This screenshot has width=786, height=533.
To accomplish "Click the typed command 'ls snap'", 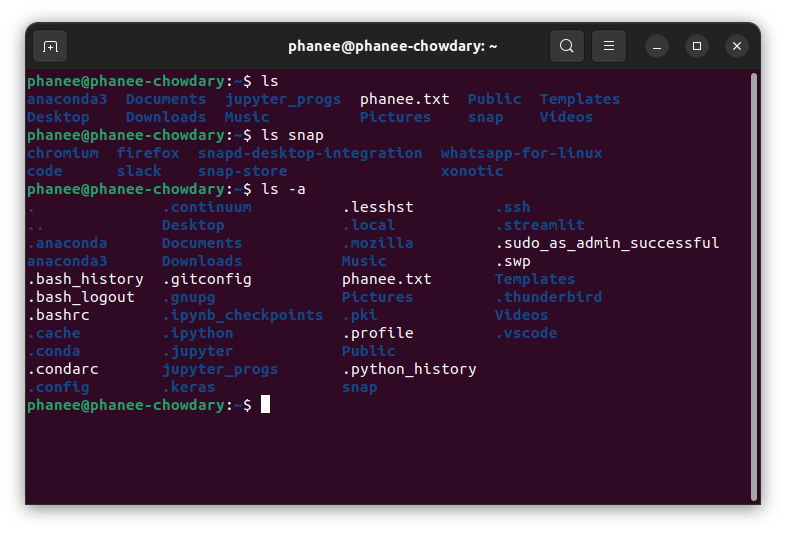I will click(292, 135).
